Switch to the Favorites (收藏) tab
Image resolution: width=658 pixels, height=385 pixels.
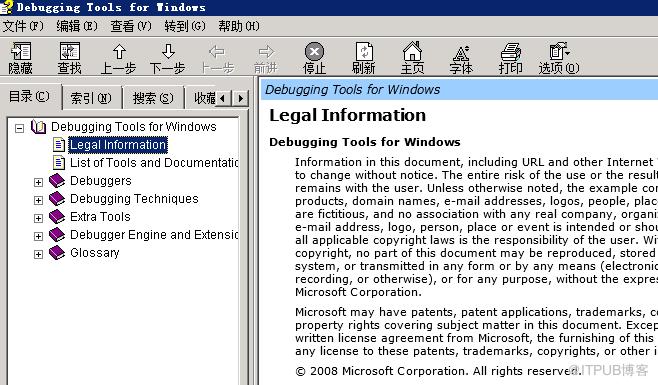click(x=204, y=98)
